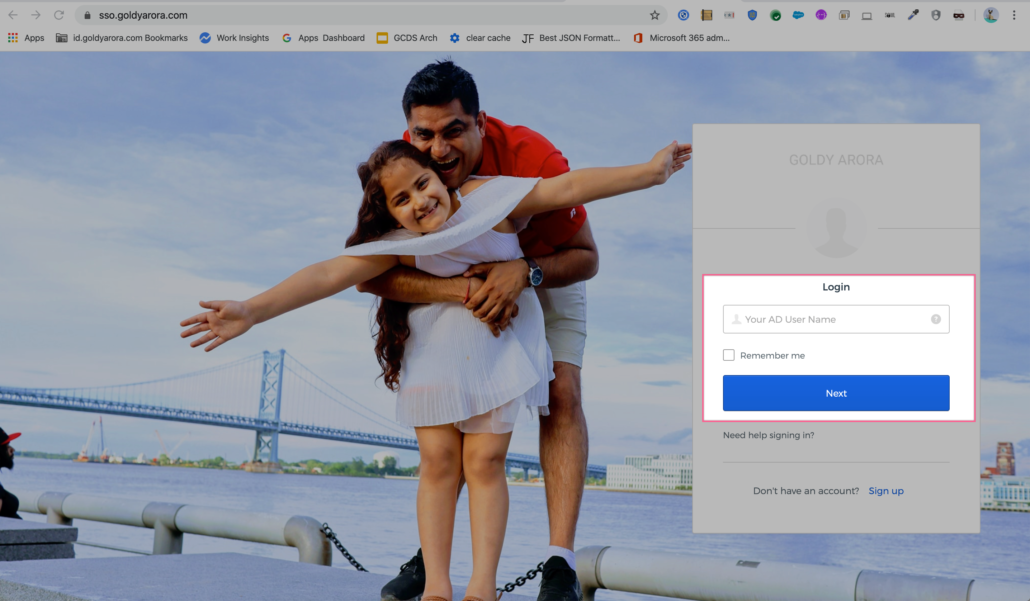Image resolution: width=1030 pixels, height=601 pixels.
Task: Open the green checkmark extension
Action: (x=775, y=15)
